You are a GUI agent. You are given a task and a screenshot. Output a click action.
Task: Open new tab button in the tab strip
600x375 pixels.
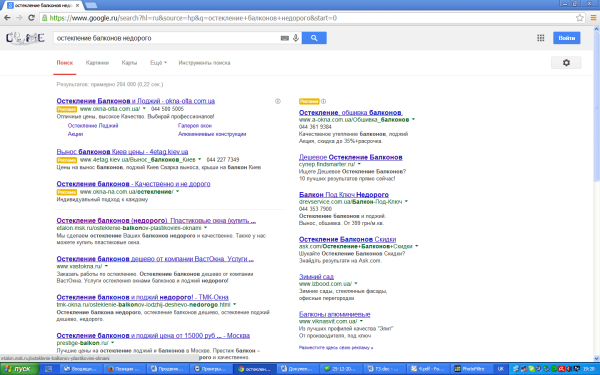[91, 5]
